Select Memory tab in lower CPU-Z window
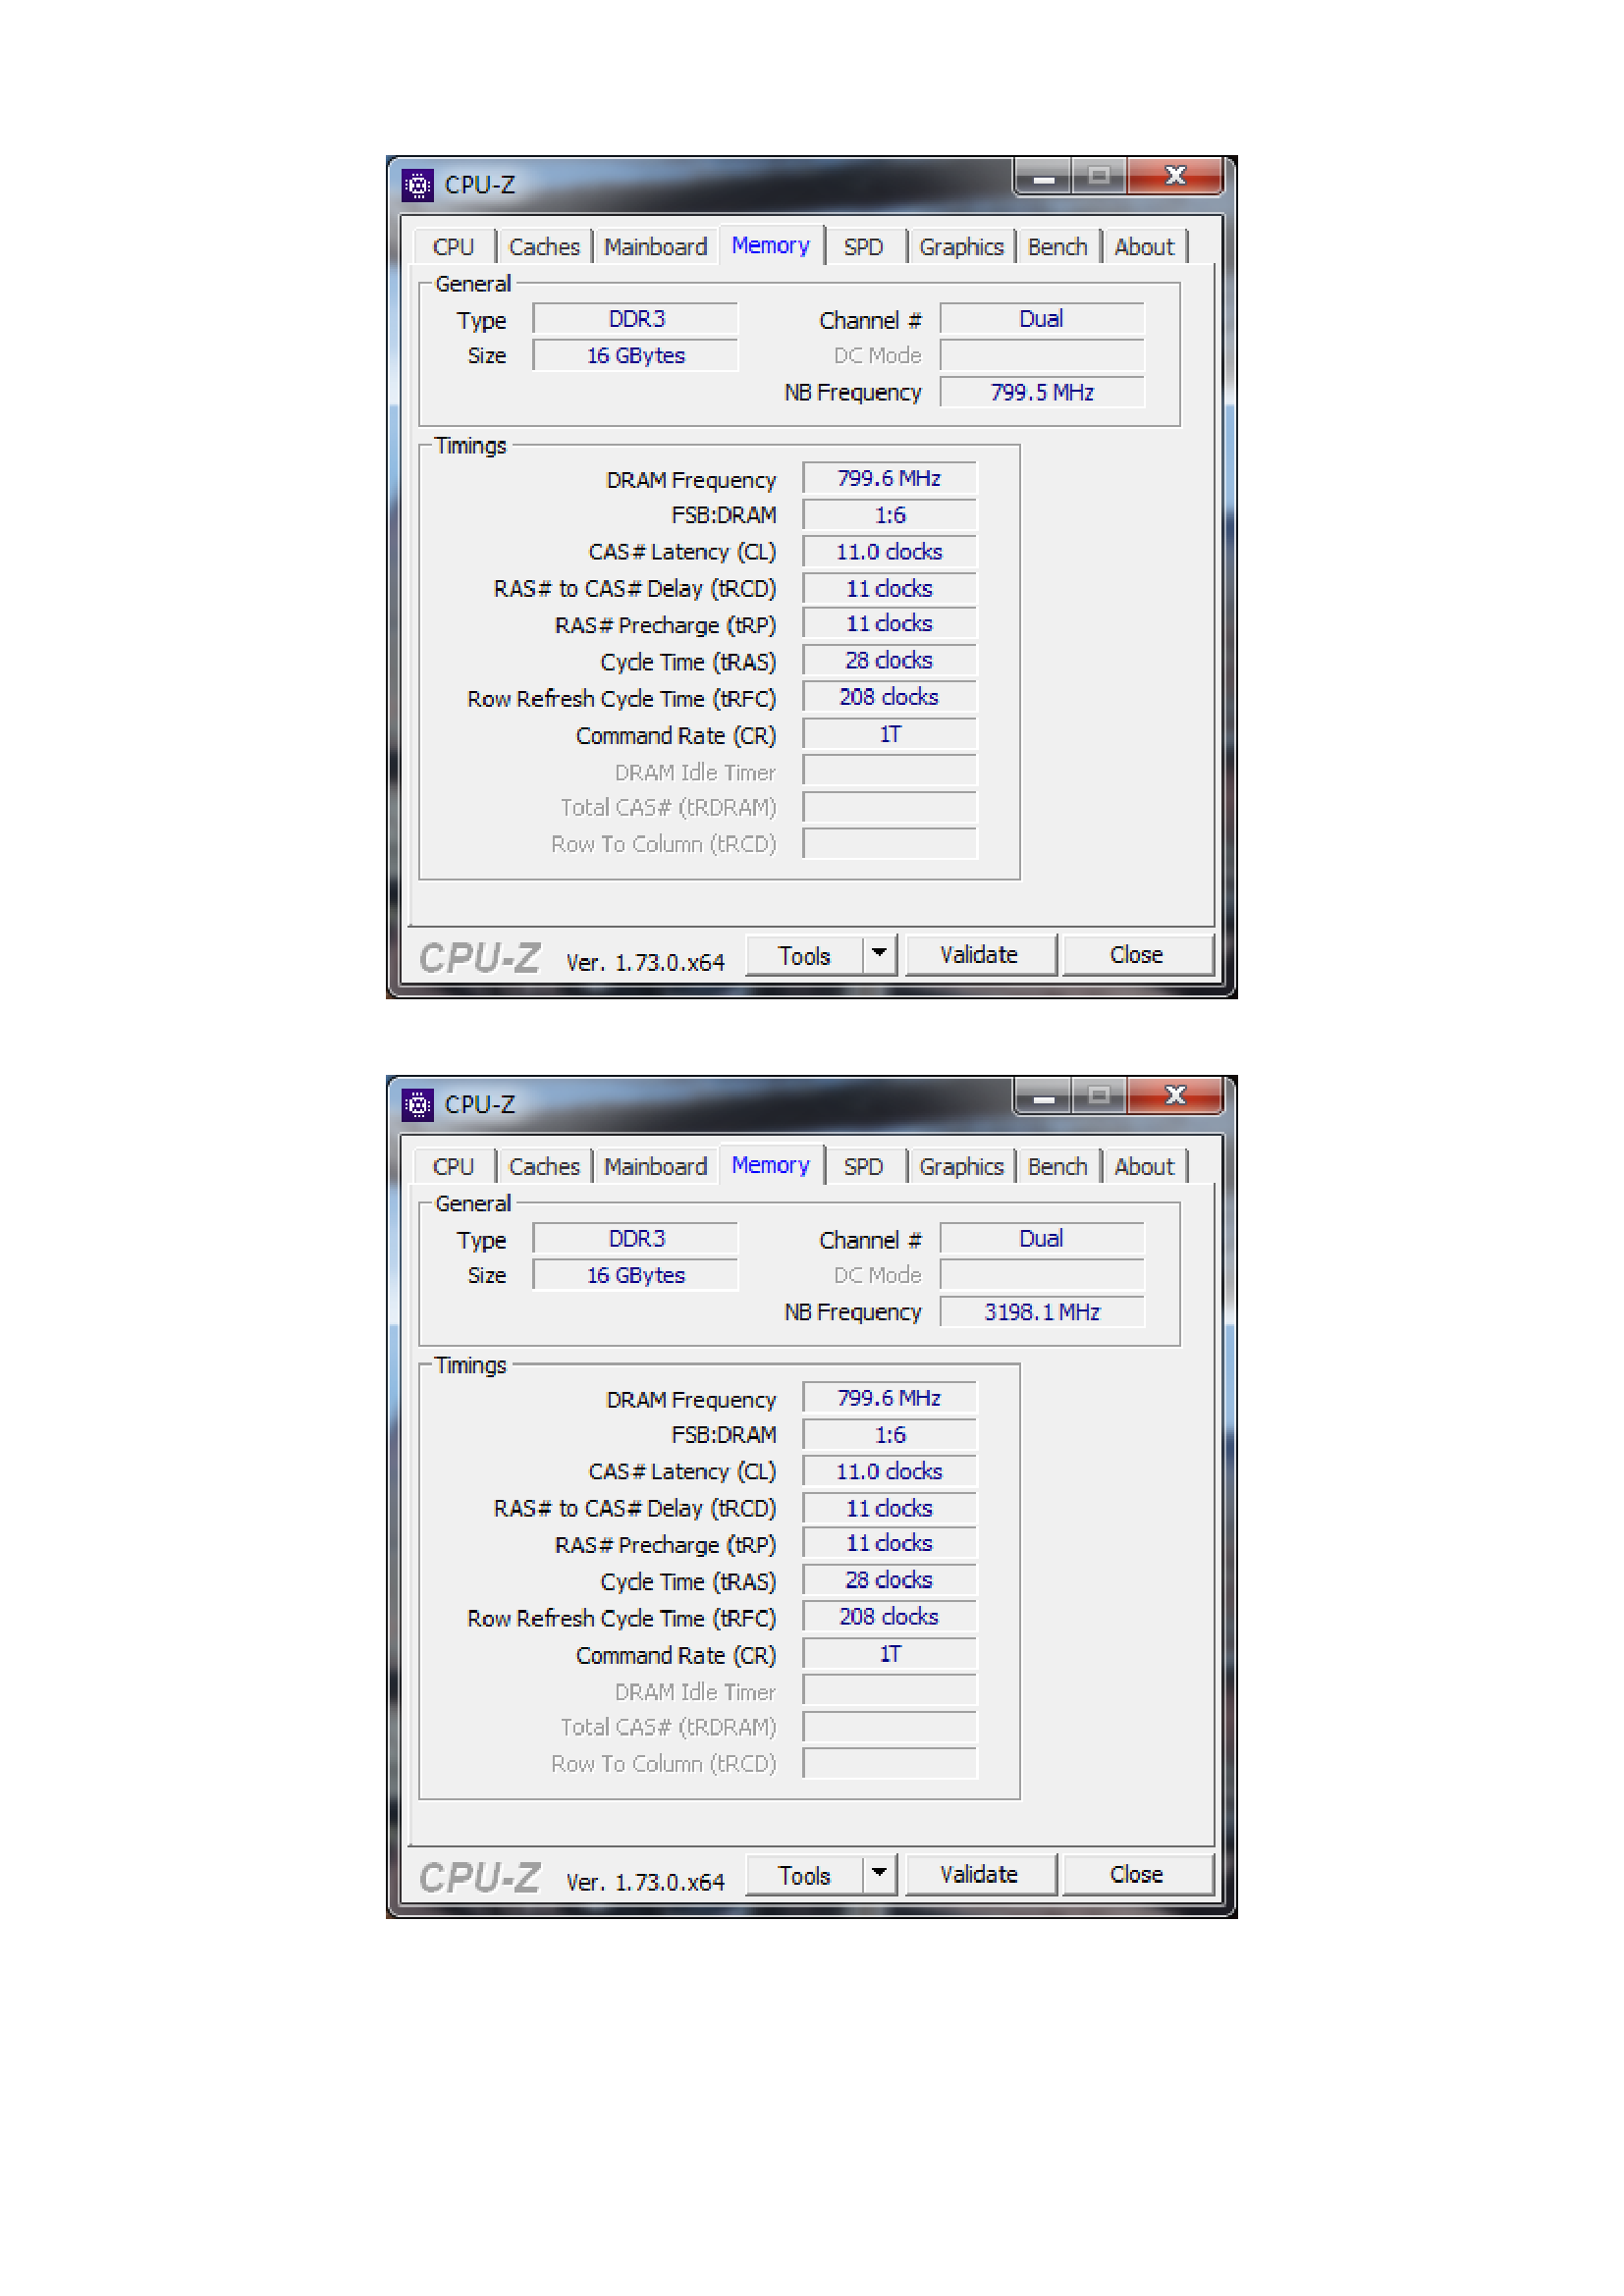Viewport: 1624px width, 2296px height. click(x=771, y=1165)
